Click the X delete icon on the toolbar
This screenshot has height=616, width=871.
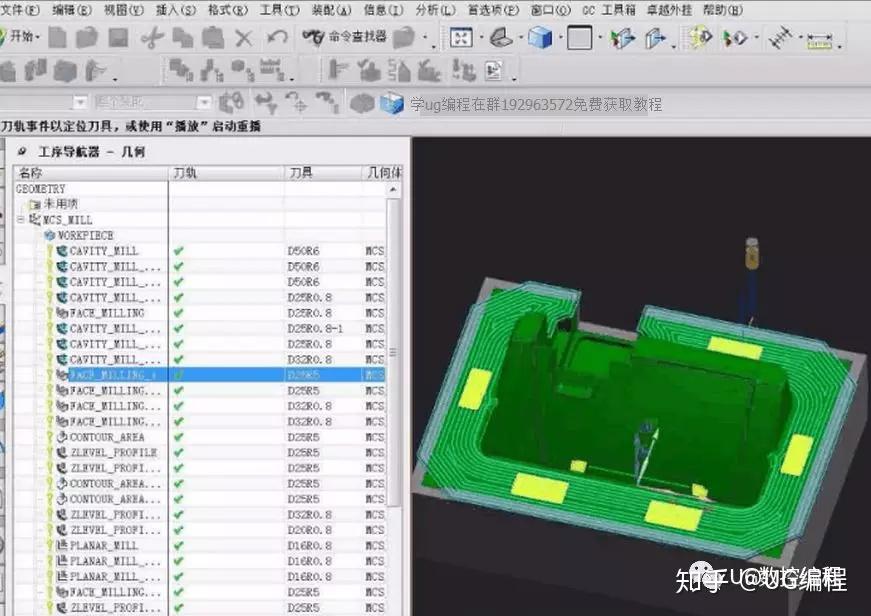pos(247,37)
